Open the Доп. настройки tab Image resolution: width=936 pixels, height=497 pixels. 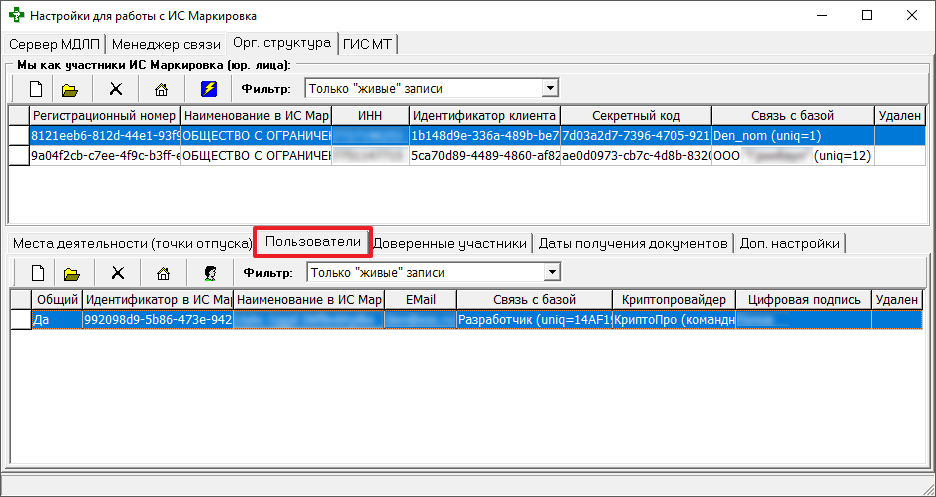click(x=789, y=243)
